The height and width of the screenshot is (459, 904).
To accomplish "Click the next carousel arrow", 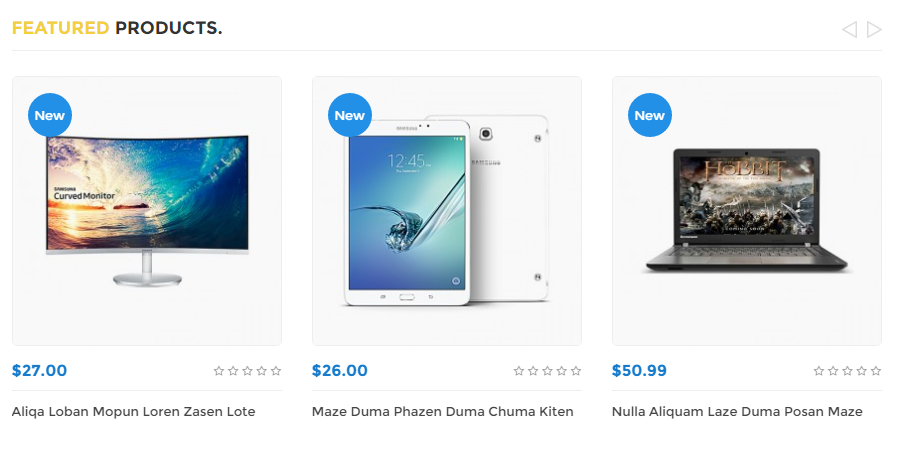I will click(x=874, y=29).
